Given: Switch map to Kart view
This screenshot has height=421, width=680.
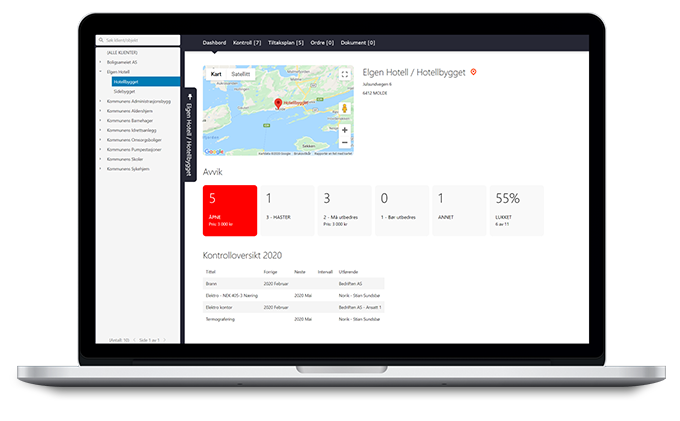Looking at the screenshot, I should coord(216,74).
